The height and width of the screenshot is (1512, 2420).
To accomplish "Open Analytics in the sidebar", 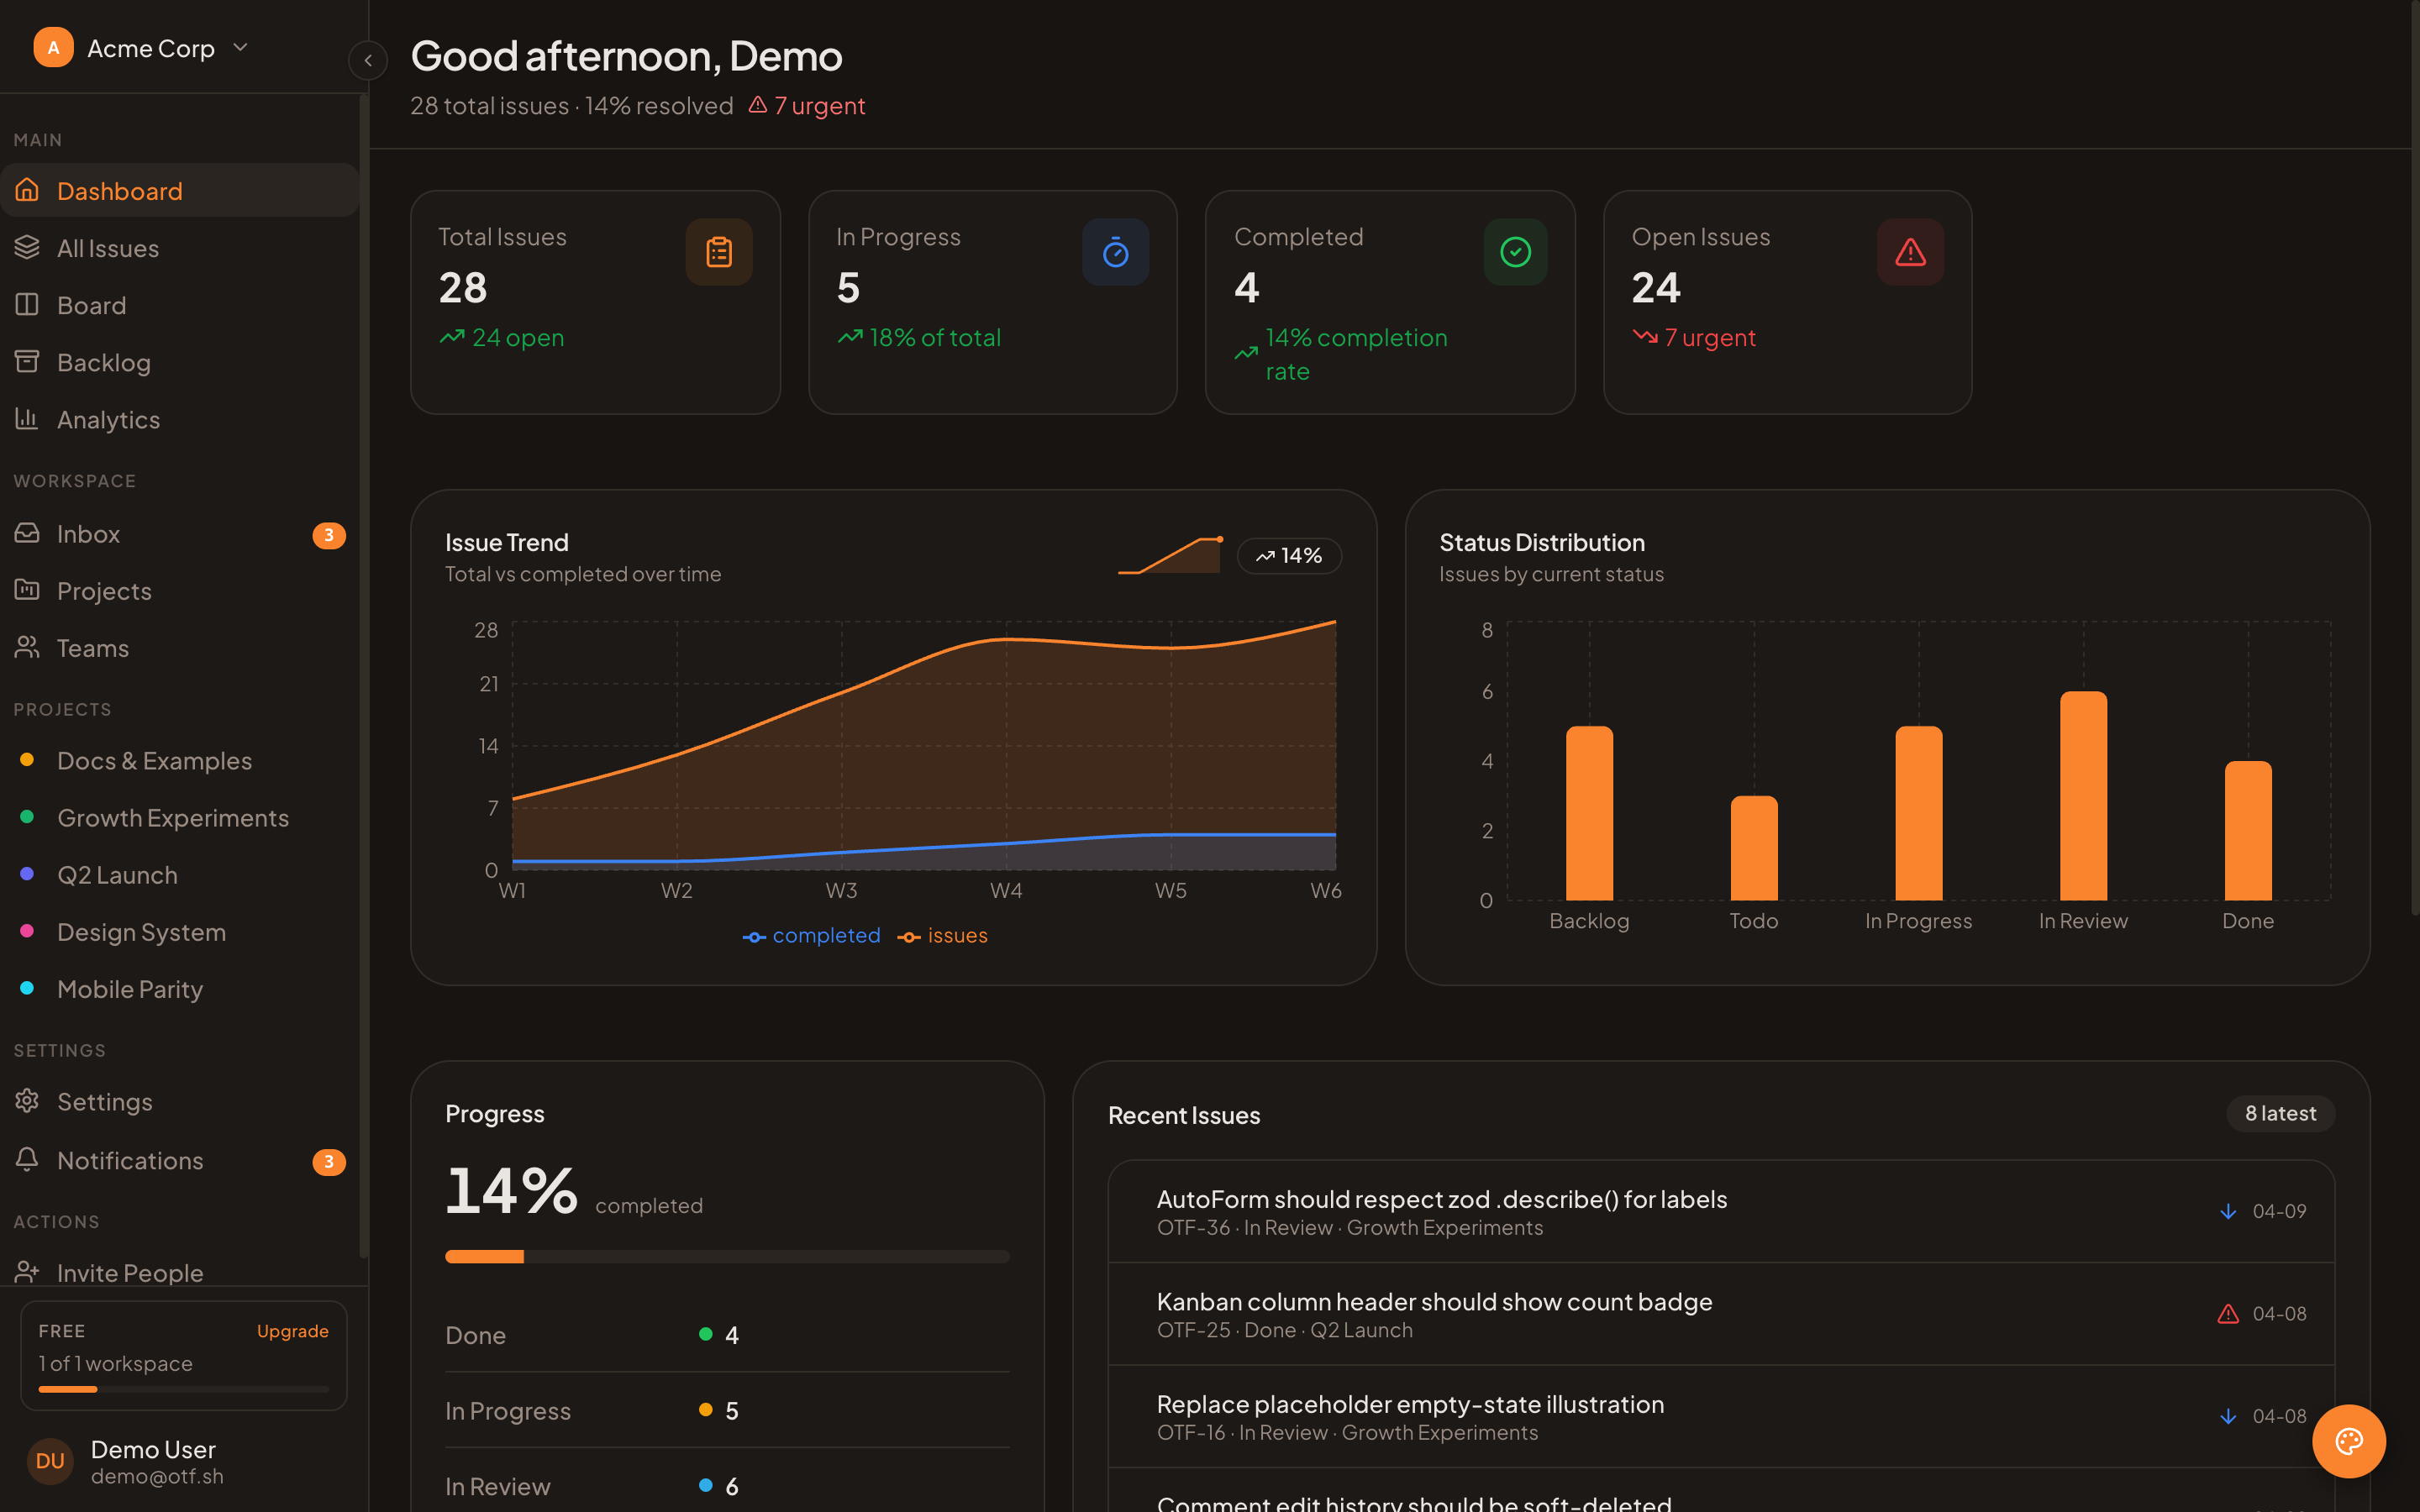I will coord(180,419).
